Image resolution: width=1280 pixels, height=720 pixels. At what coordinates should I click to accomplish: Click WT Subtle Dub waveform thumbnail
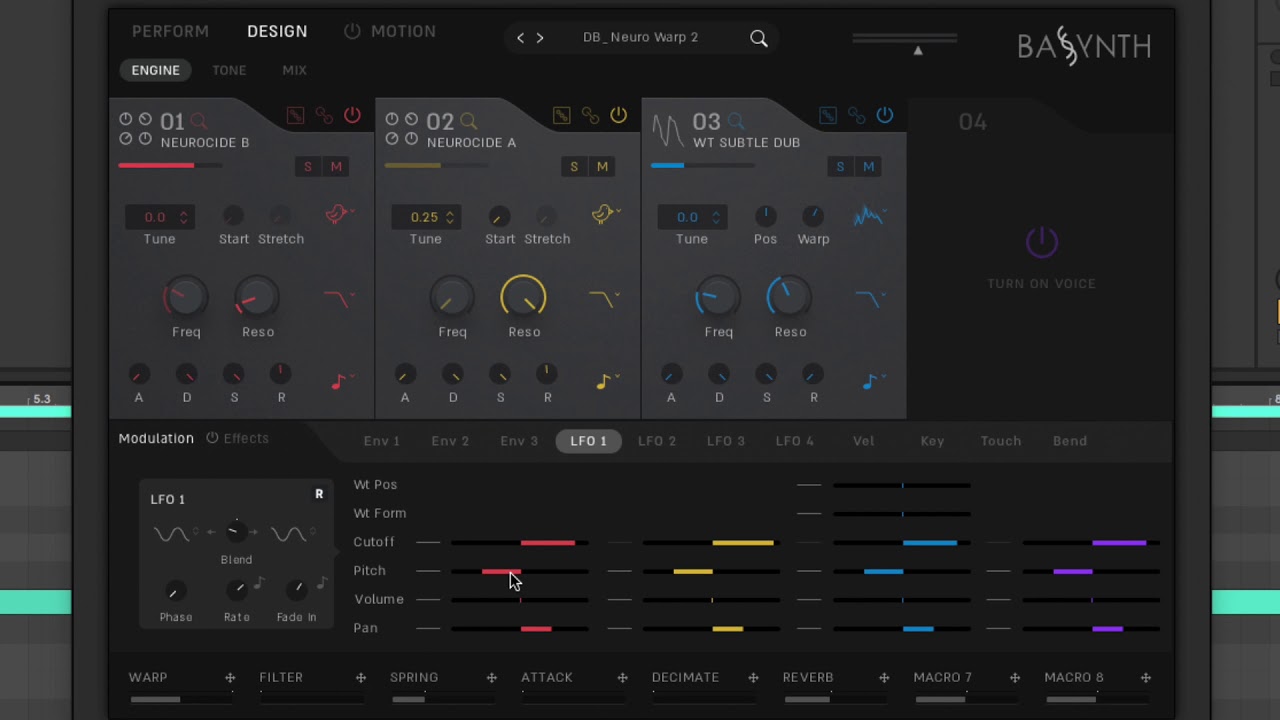(x=667, y=128)
